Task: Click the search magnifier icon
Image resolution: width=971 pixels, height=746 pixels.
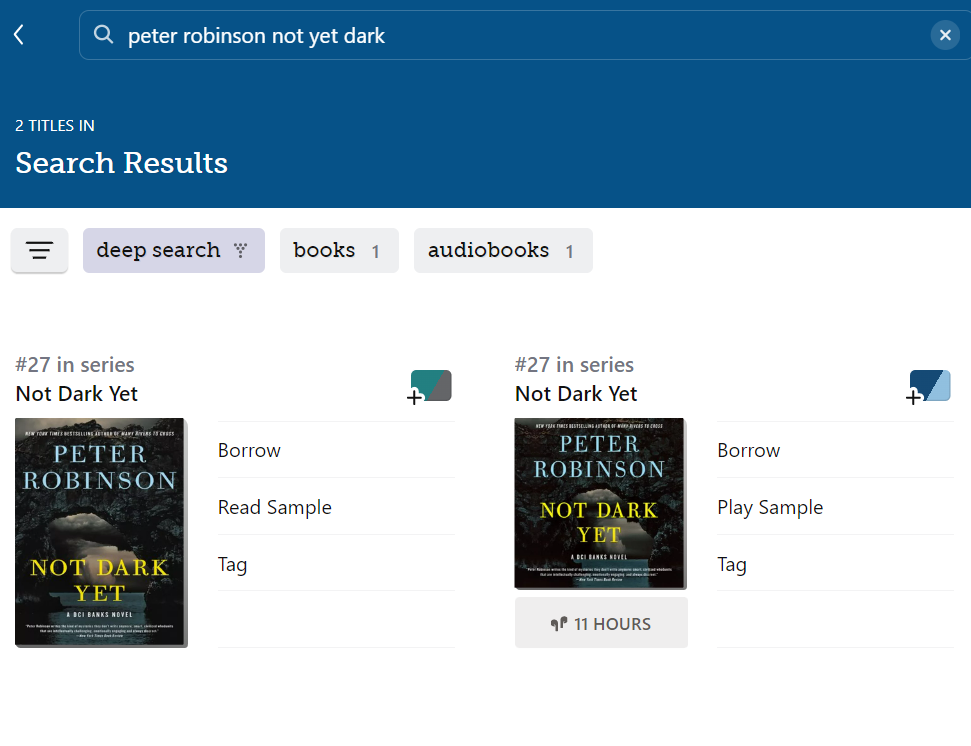Action: pyautogui.click(x=103, y=35)
